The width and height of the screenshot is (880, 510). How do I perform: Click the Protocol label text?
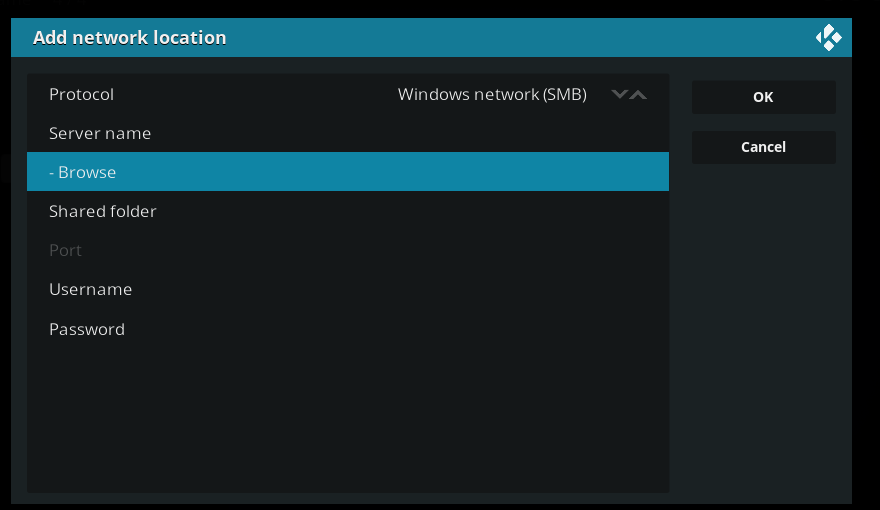(x=81, y=94)
